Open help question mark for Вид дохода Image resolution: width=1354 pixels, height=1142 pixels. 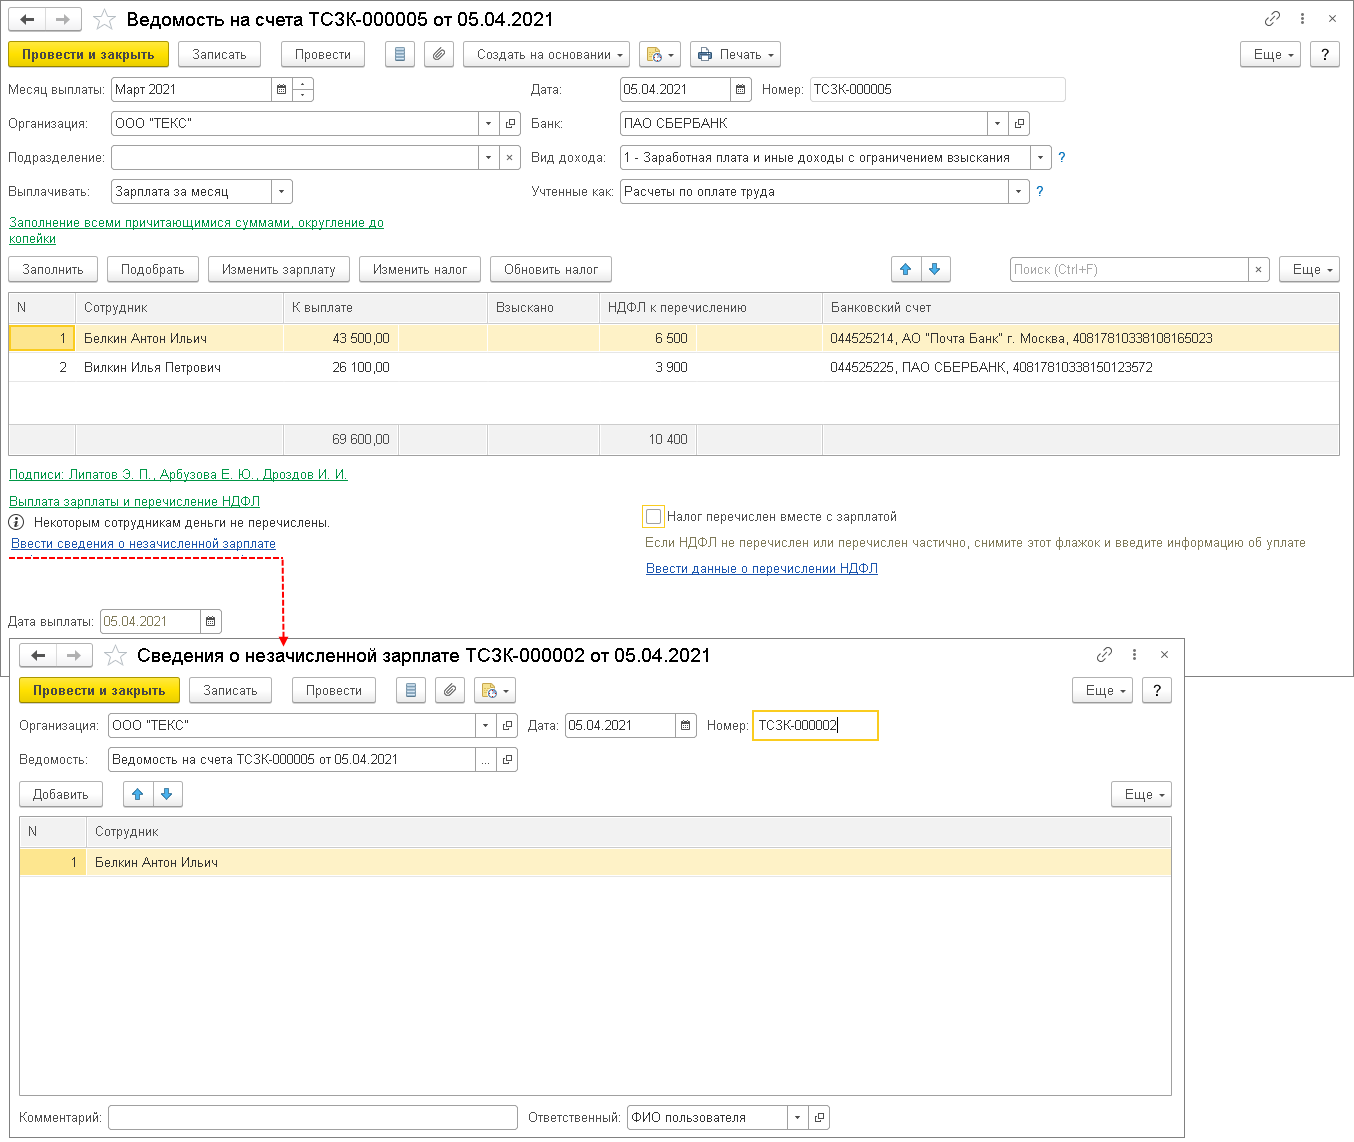pos(1062,157)
